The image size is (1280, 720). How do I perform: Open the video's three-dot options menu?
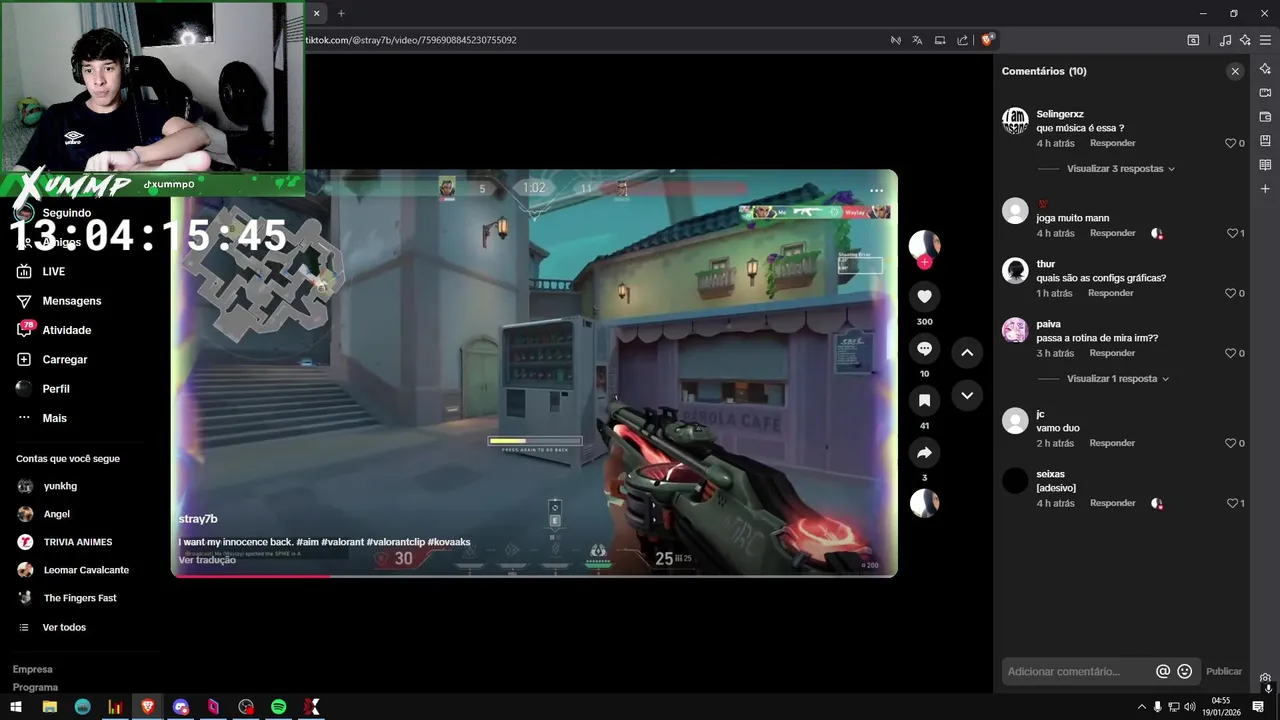coord(876,190)
